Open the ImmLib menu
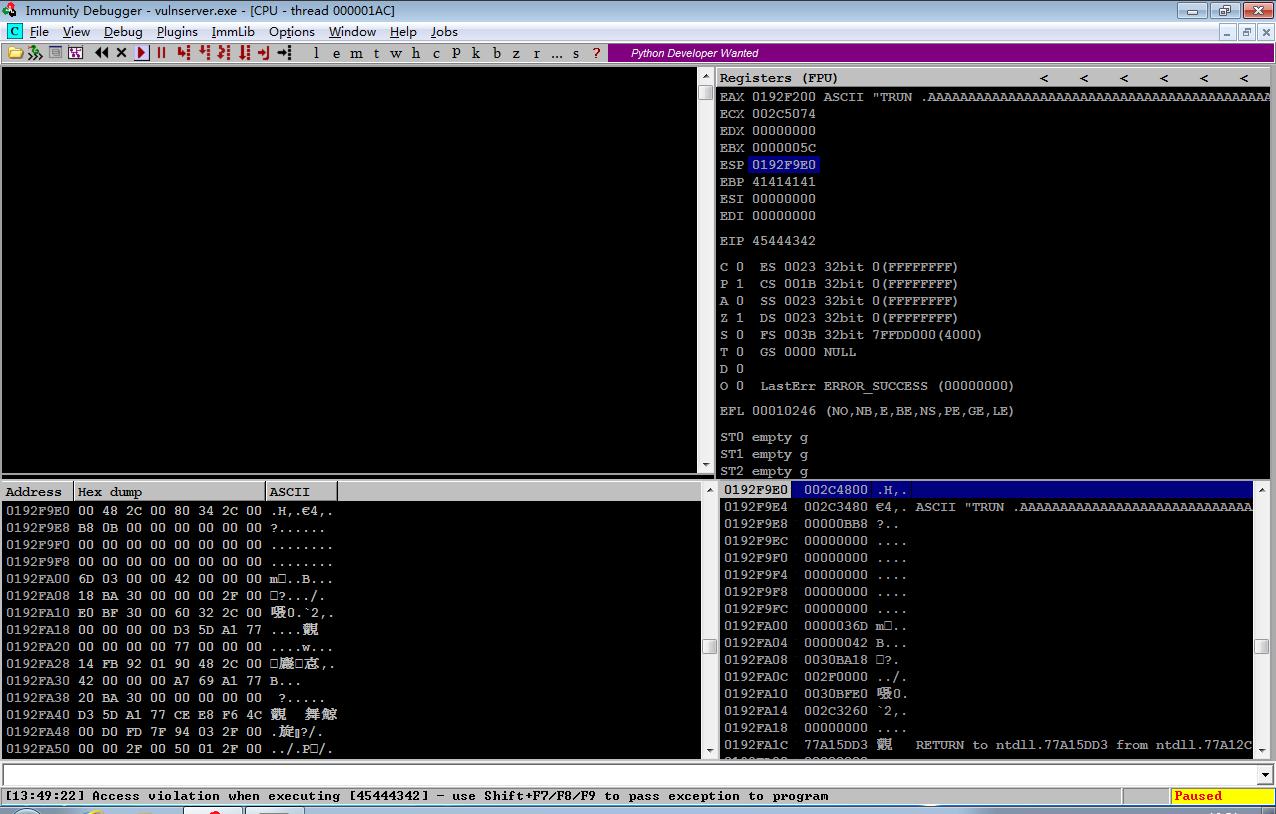Image resolution: width=1276 pixels, height=814 pixels. click(233, 32)
